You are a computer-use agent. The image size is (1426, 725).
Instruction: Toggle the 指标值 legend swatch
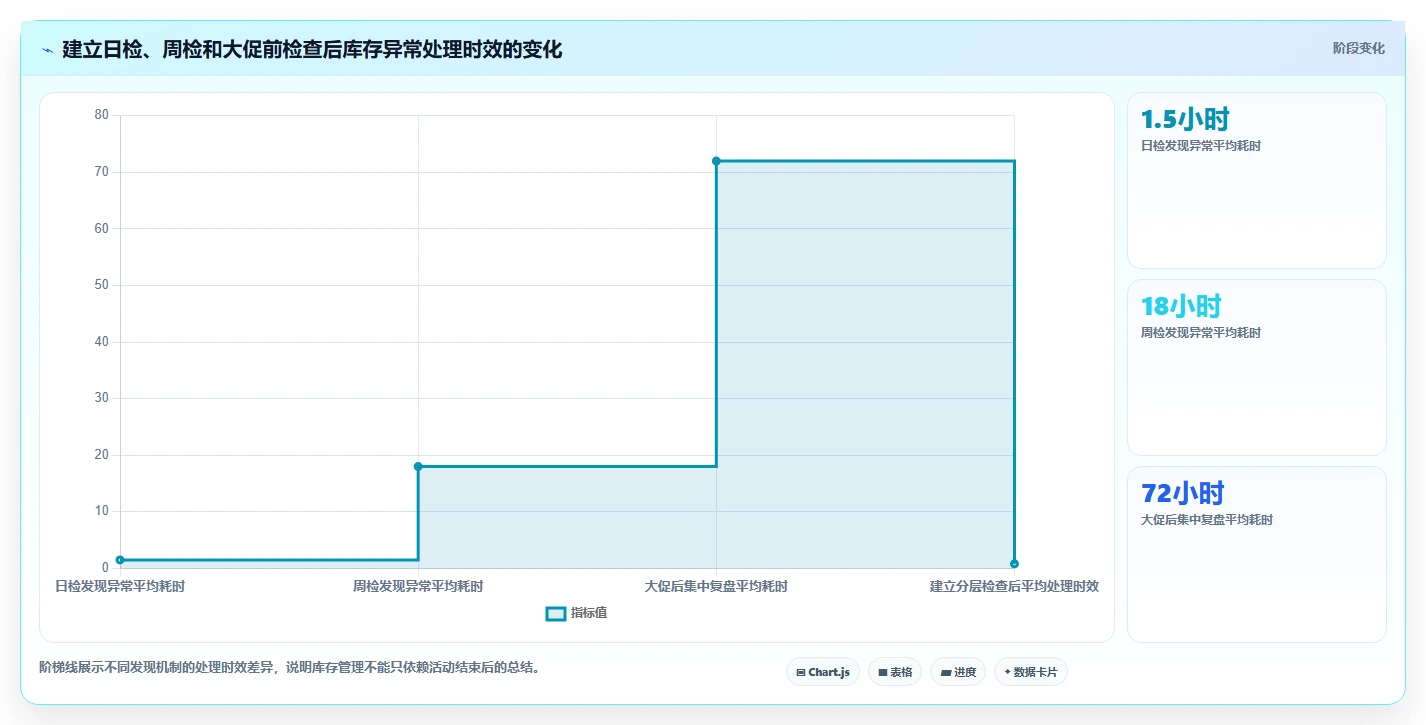[556, 613]
